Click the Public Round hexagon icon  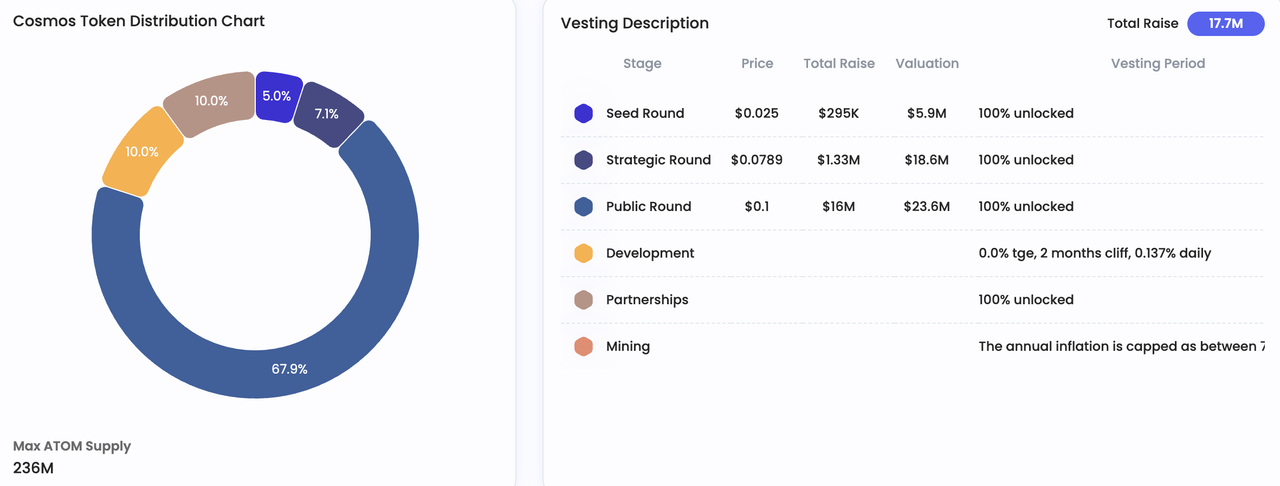point(584,207)
